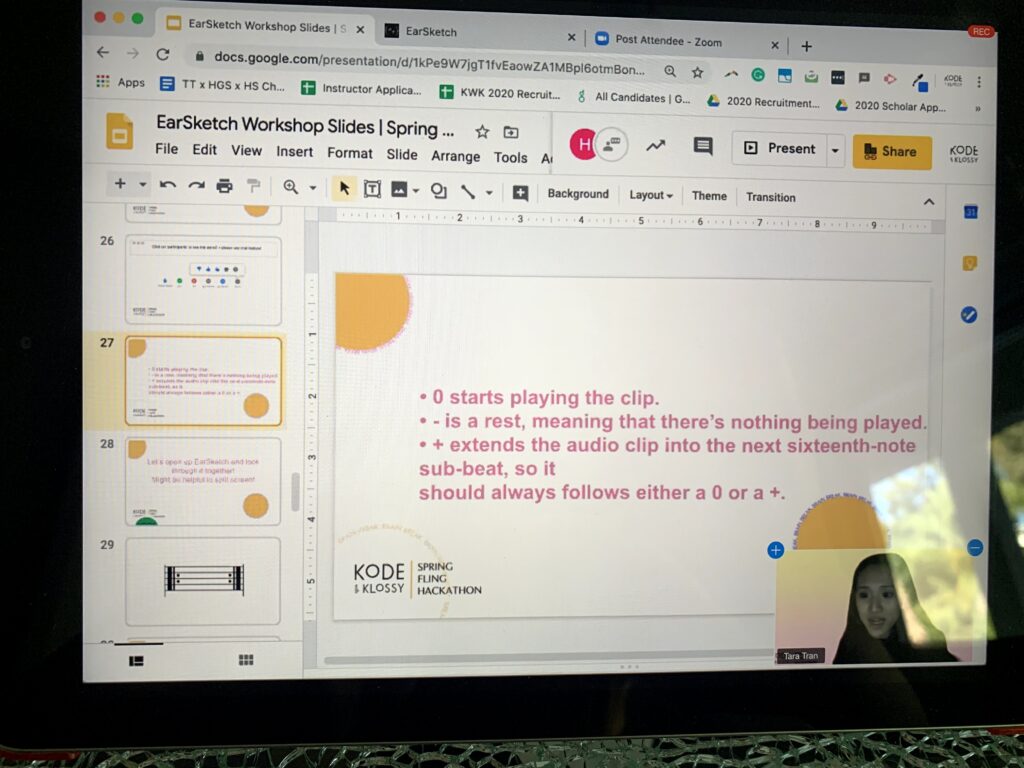Click the yellow Share button
Image resolution: width=1024 pixels, height=768 pixels.
click(891, 152)
